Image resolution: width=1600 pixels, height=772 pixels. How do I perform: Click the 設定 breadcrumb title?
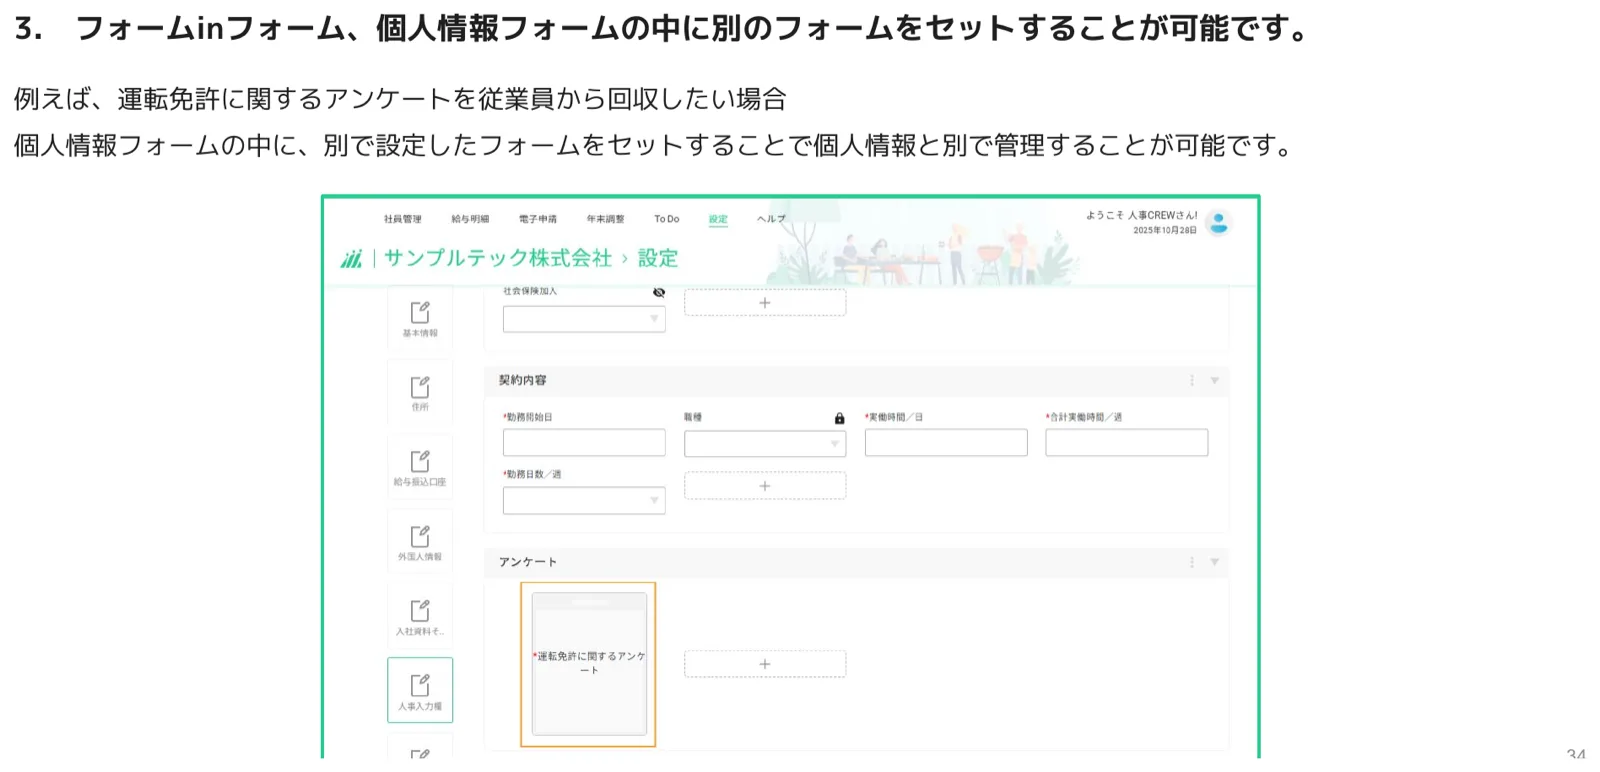(658, 258)
